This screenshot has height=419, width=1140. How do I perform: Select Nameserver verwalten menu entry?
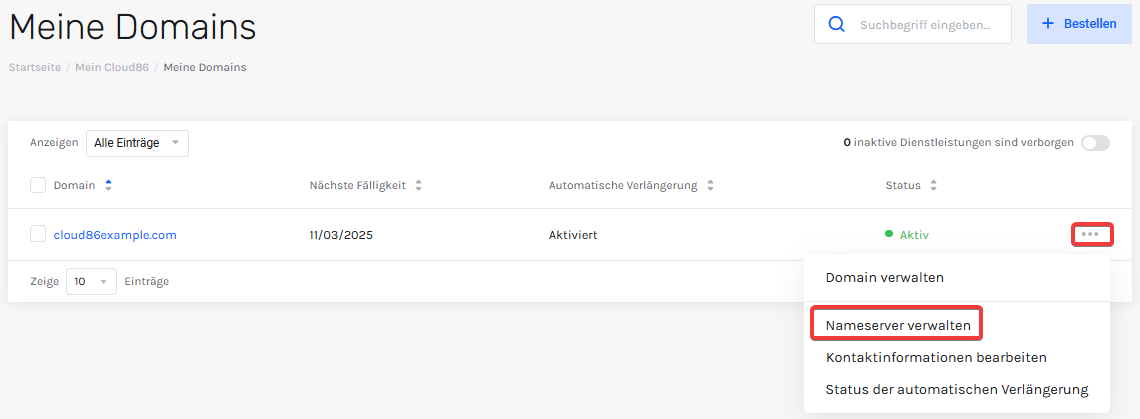pos(898,325)
